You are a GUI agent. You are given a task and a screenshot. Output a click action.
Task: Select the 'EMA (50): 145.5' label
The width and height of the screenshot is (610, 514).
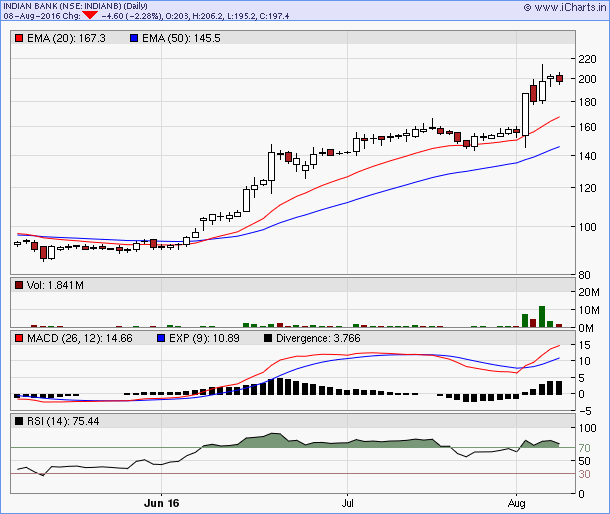181,38
